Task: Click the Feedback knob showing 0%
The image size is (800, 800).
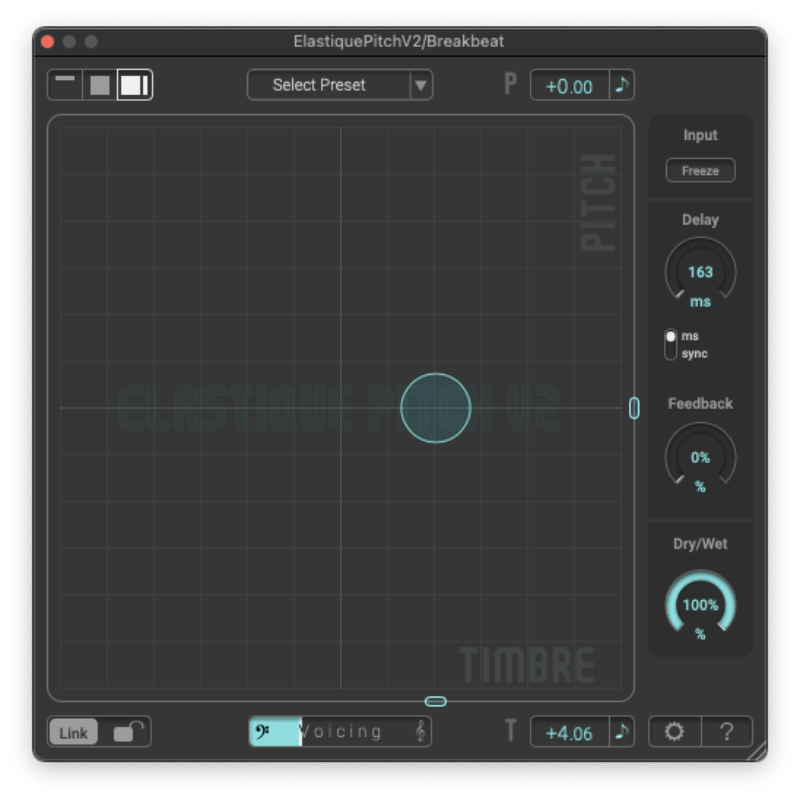Action: click(x=700, y=458)
